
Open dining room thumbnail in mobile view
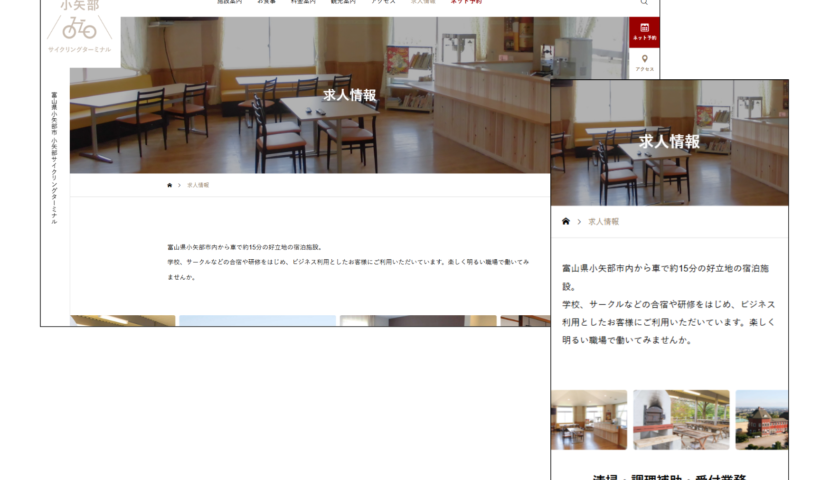pyautogui.click(x=589, y=419)
